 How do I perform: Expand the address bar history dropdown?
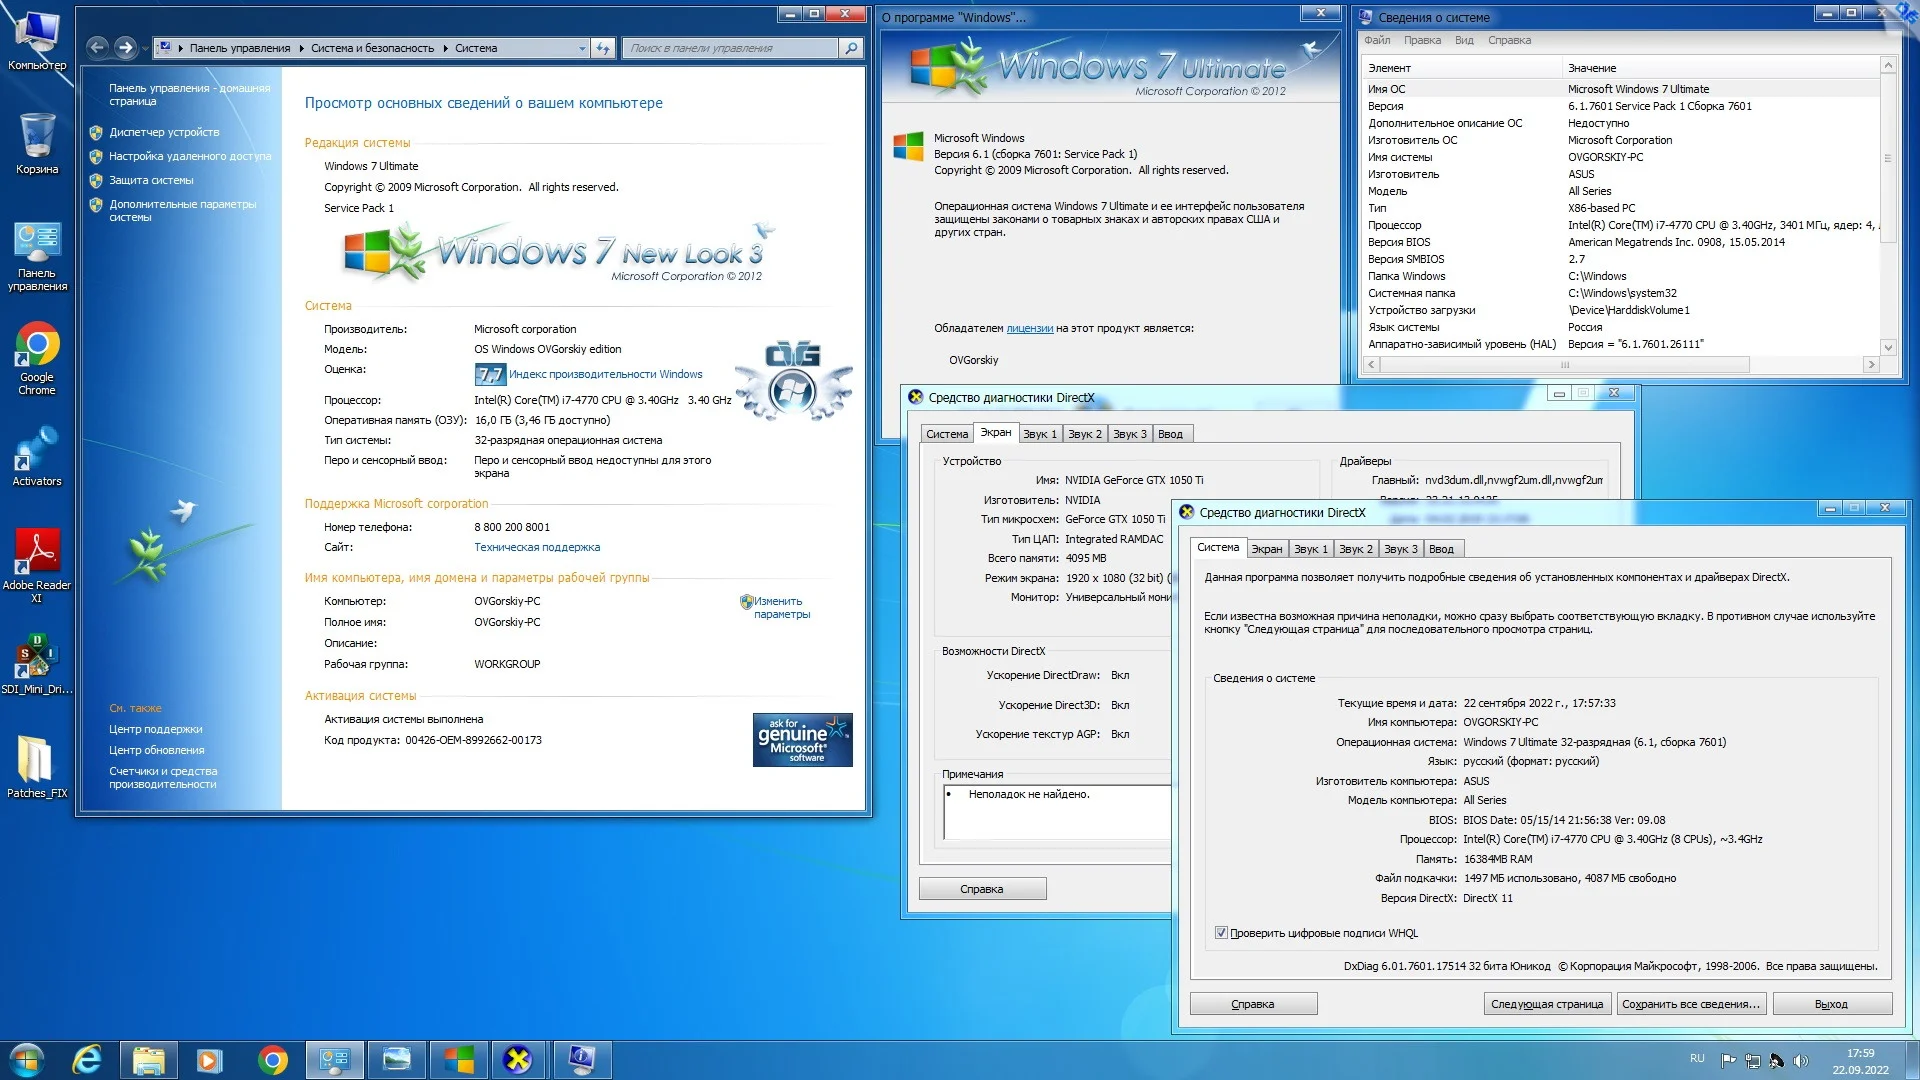582,48
